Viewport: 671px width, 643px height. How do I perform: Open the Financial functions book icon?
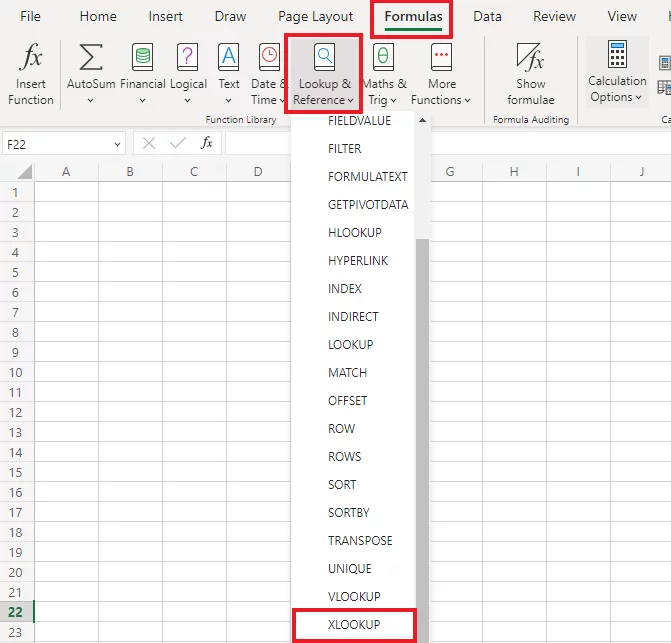(x=143, y=57)
